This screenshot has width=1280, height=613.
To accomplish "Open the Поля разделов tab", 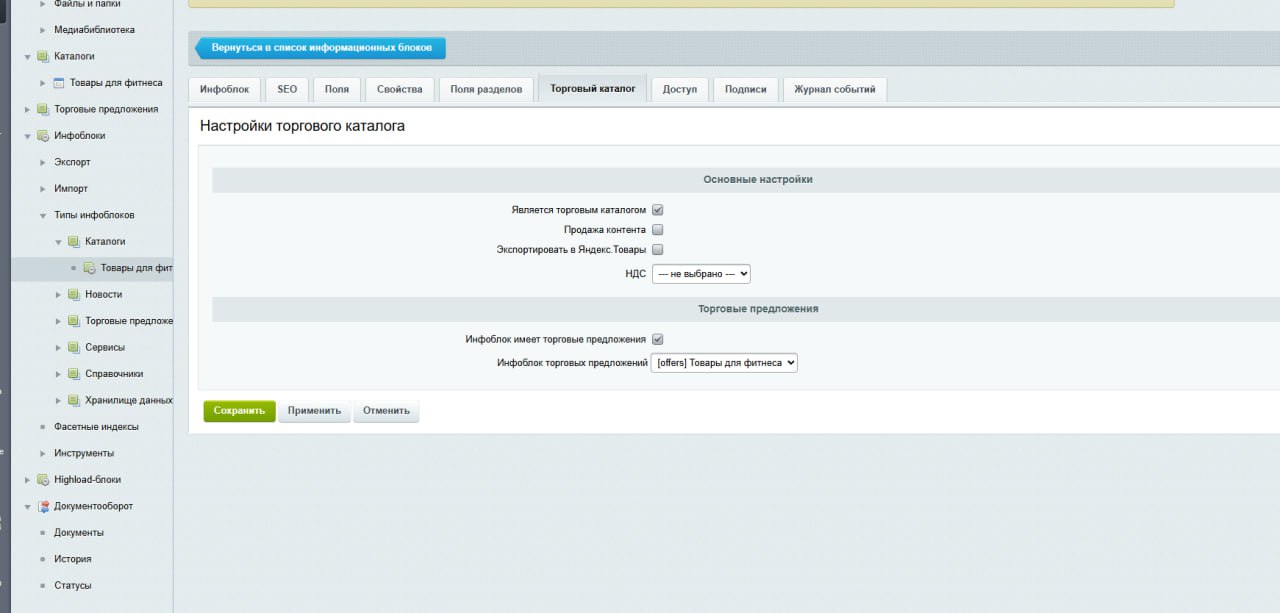I will (486, 89).
